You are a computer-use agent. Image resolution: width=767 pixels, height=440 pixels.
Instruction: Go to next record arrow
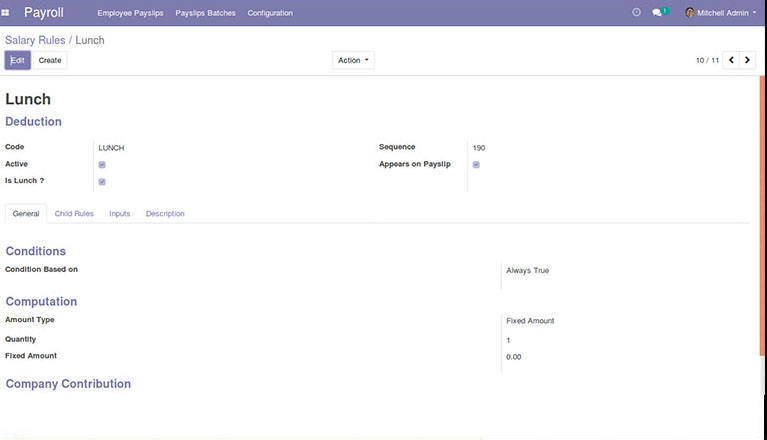click(x=747, y=60)
